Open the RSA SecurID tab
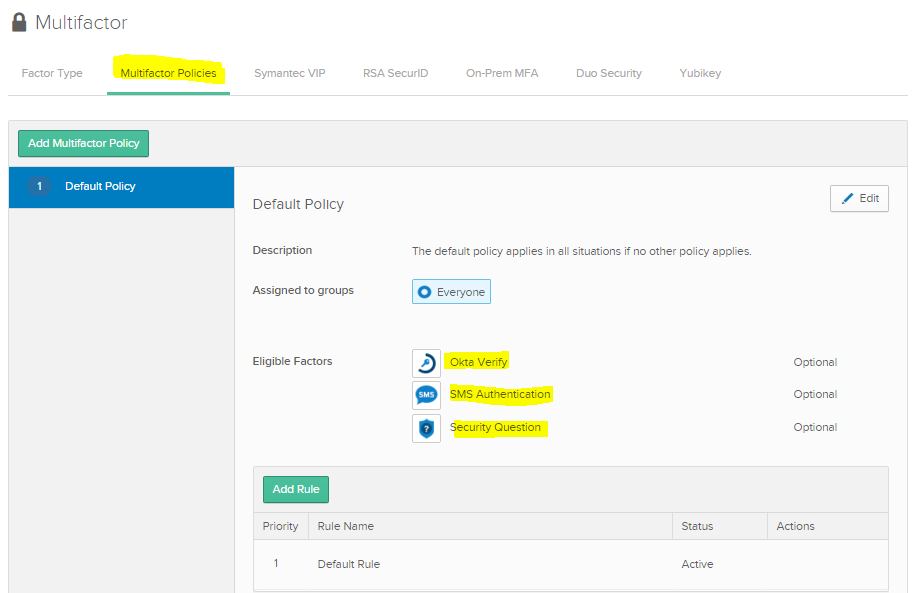The width and height of the screenshot is (920, 593). click(395, 73)
